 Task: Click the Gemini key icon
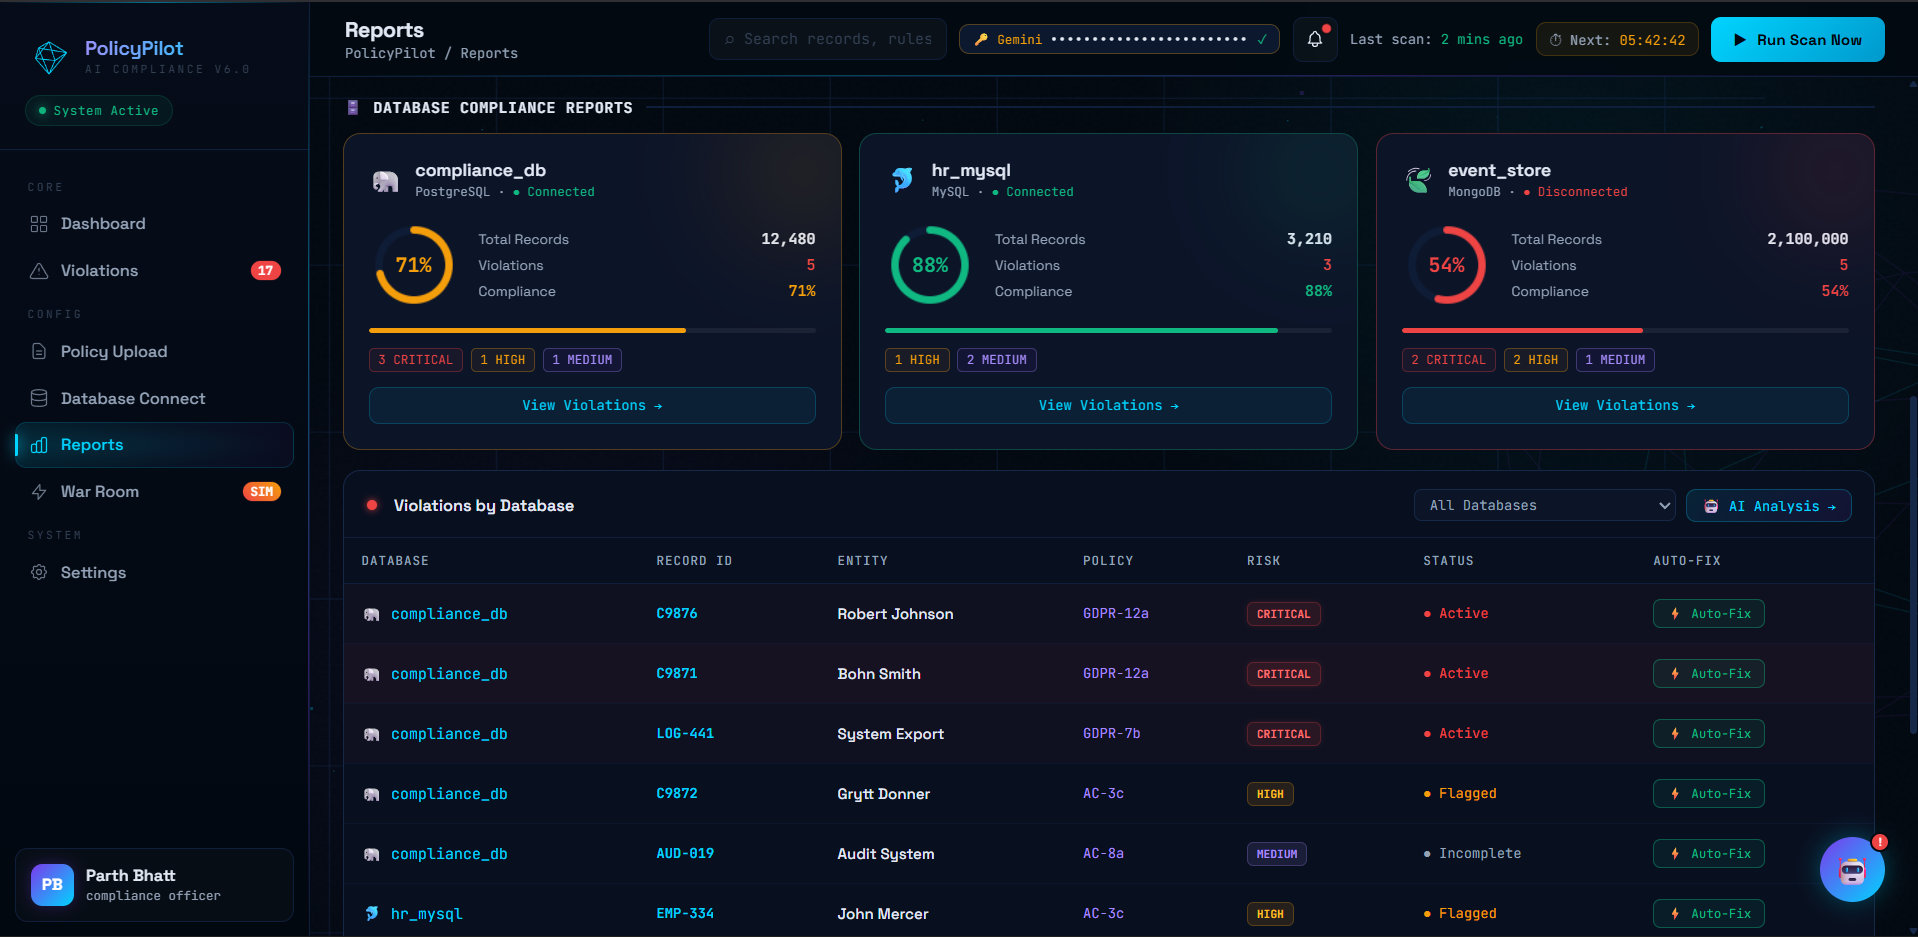coord(981,40)
